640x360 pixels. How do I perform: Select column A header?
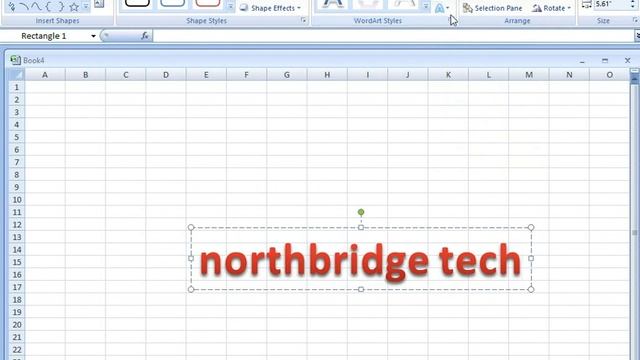45,75
